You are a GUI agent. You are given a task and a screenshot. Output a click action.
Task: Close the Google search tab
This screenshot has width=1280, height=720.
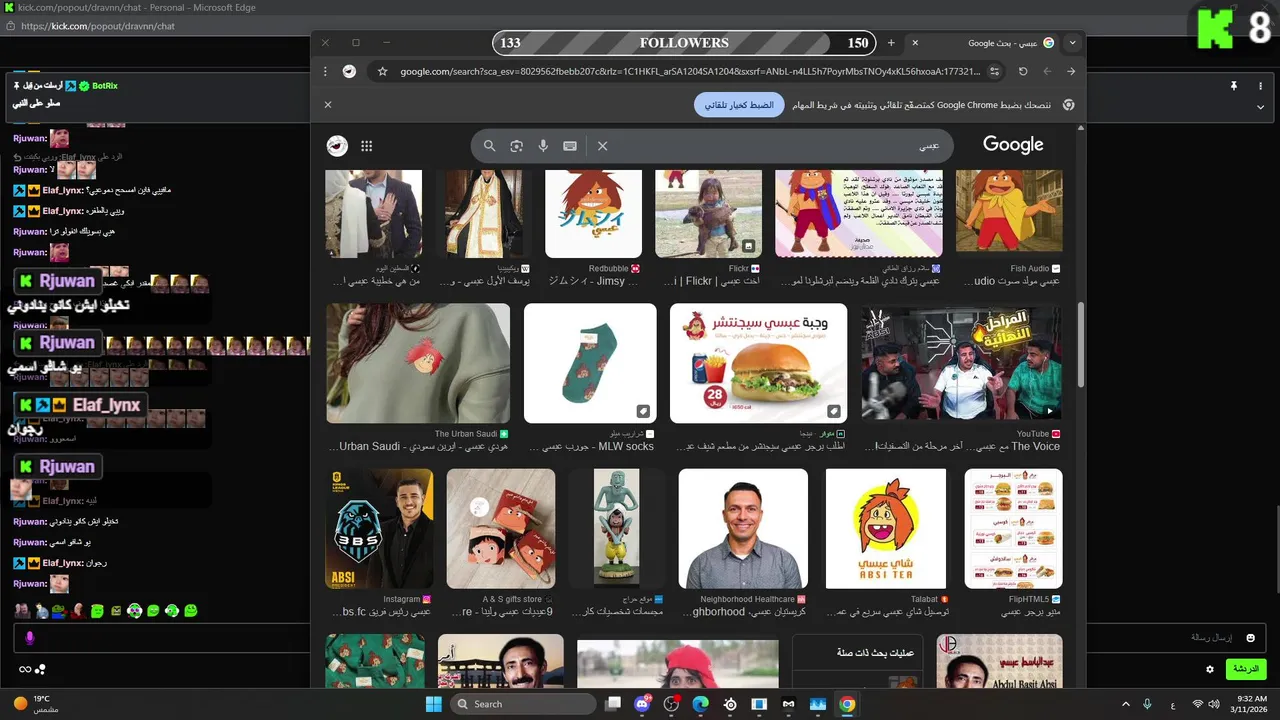915,43
